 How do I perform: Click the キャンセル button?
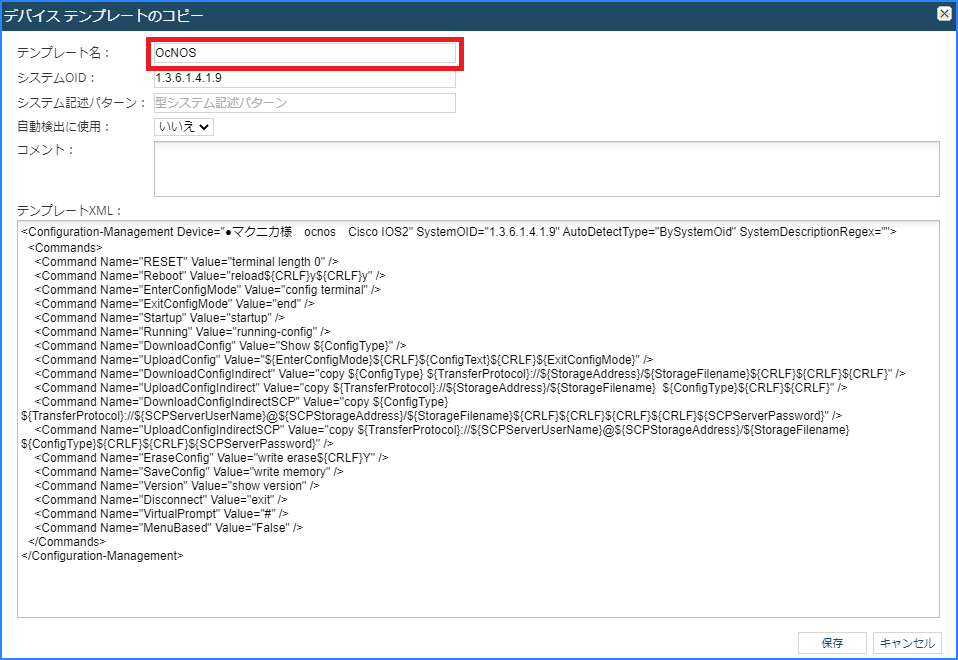pos(907,643)
